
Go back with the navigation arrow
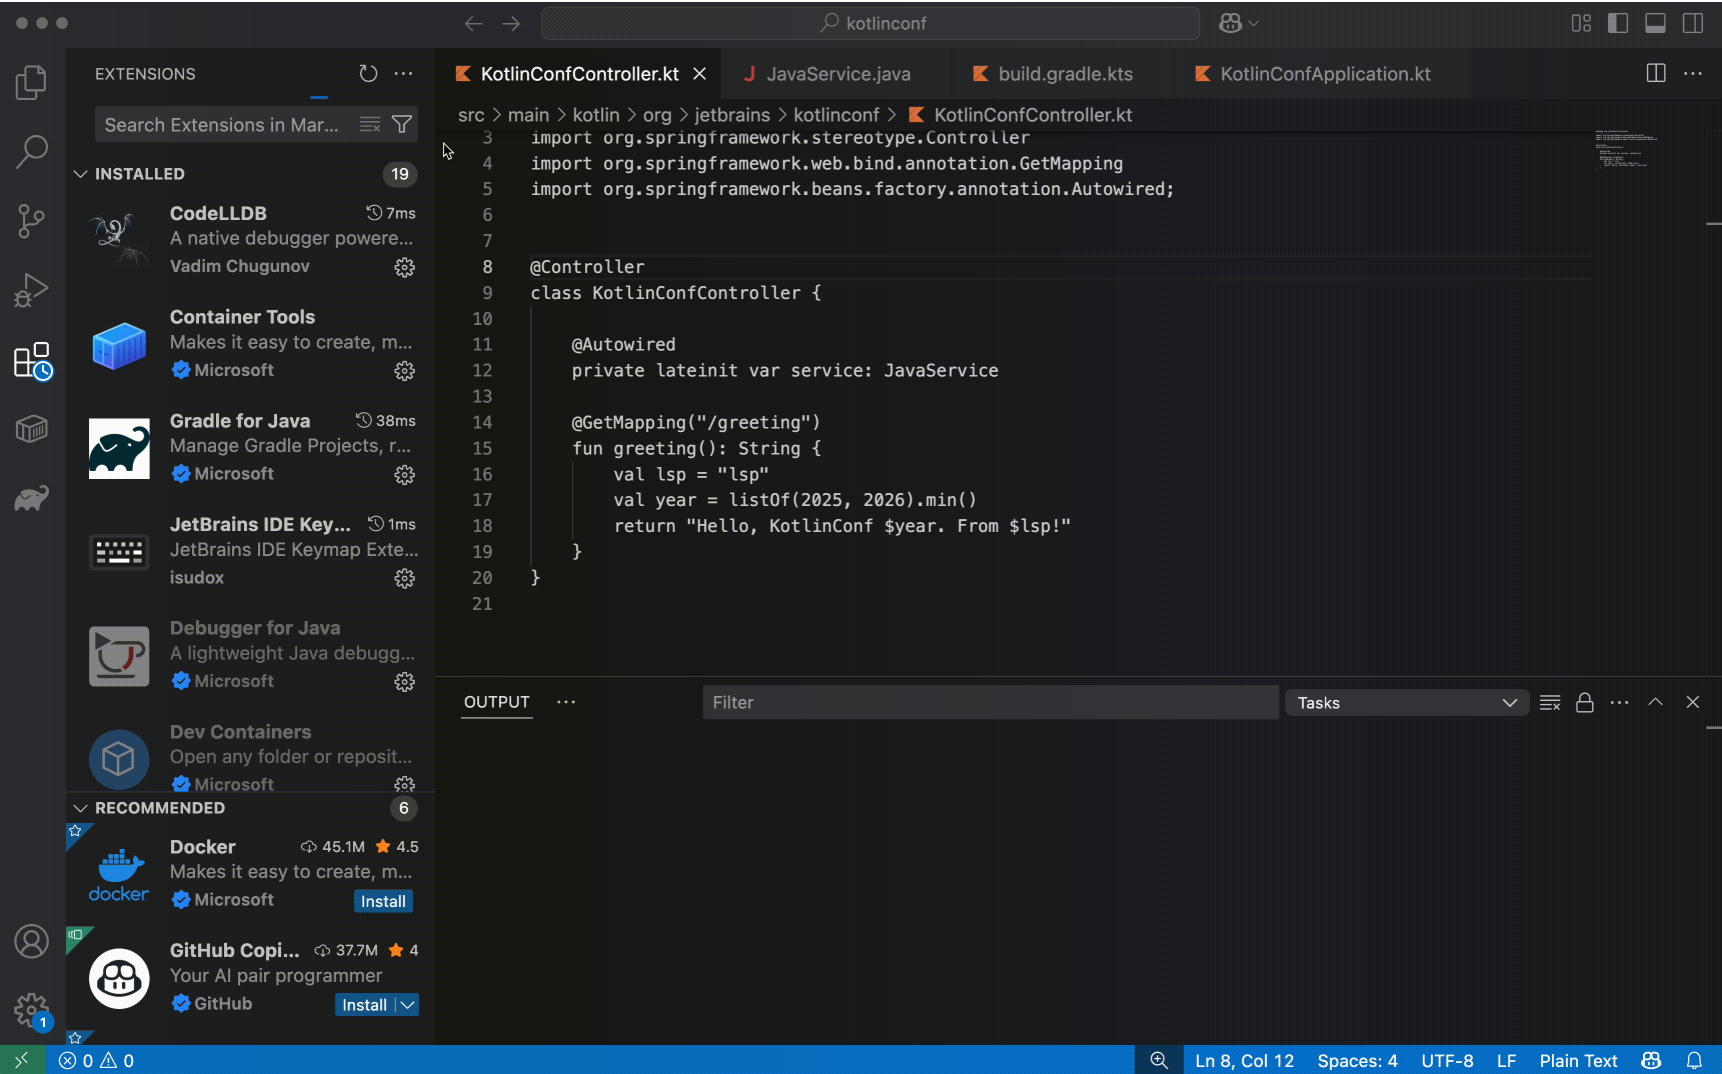(x=474, y=23)
